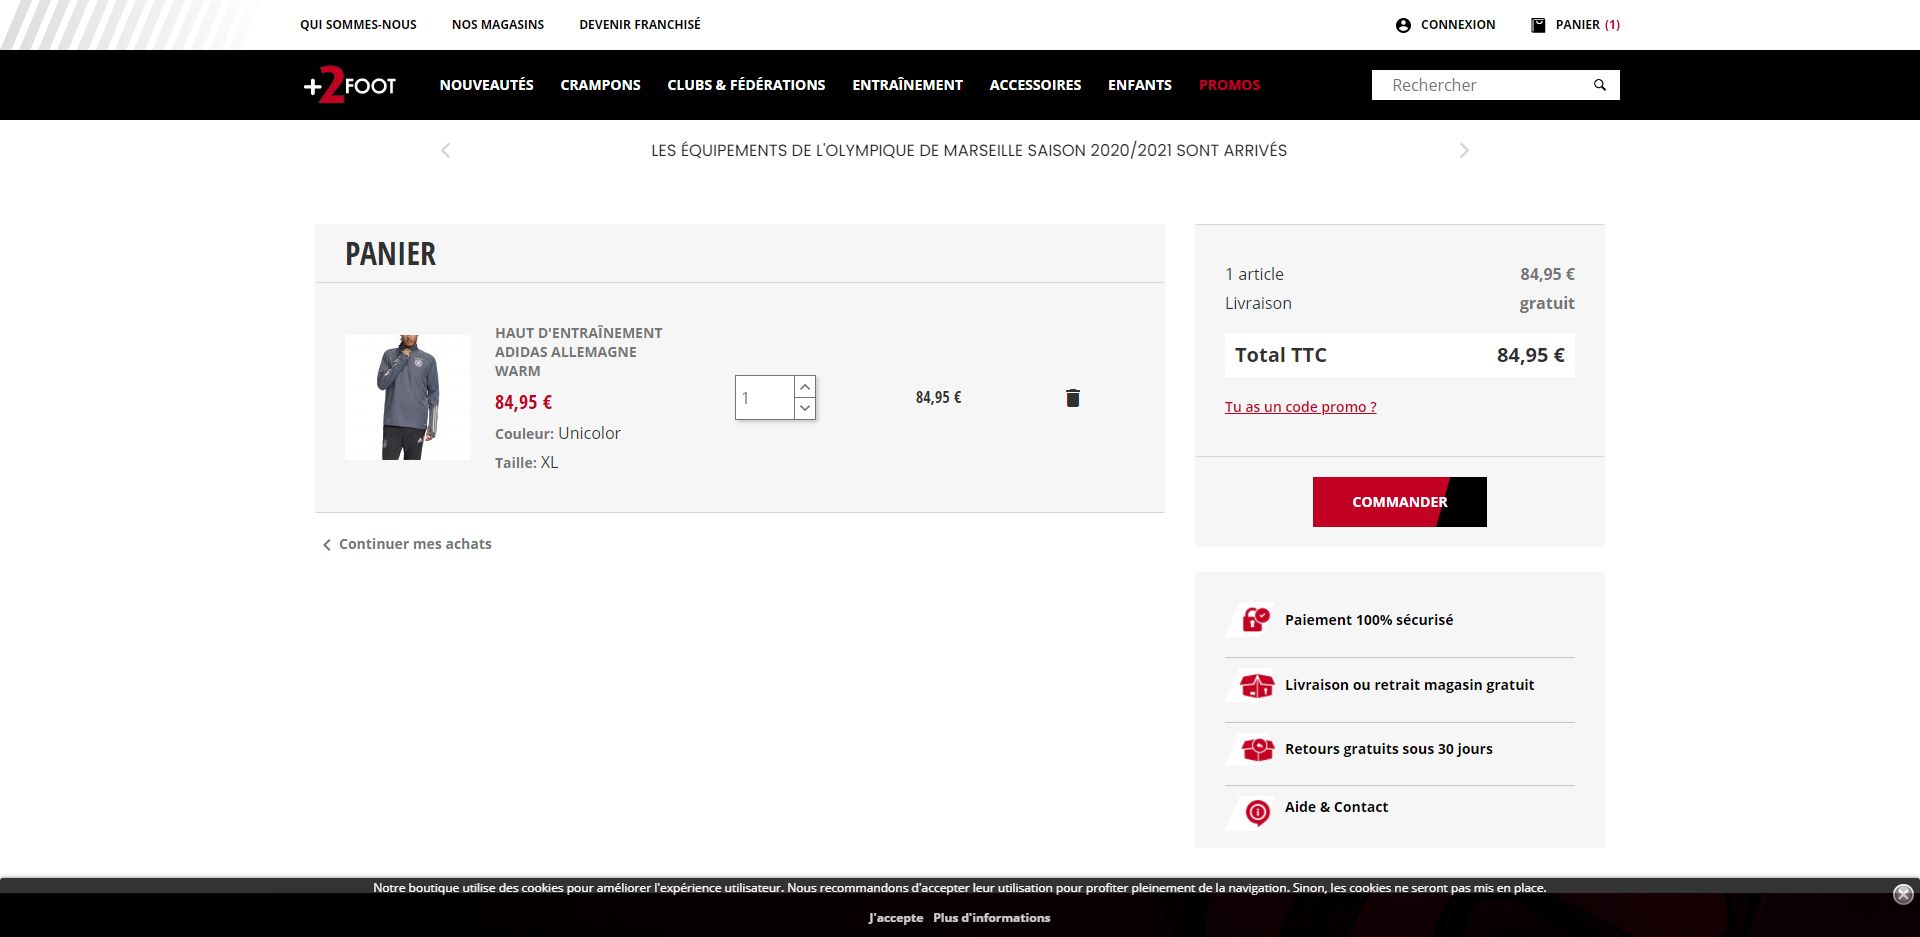This screenshot has width=1920, height=937.
Task: Open the 'Tu as un code promo ?' link
Action: (x=1300, y=407)
